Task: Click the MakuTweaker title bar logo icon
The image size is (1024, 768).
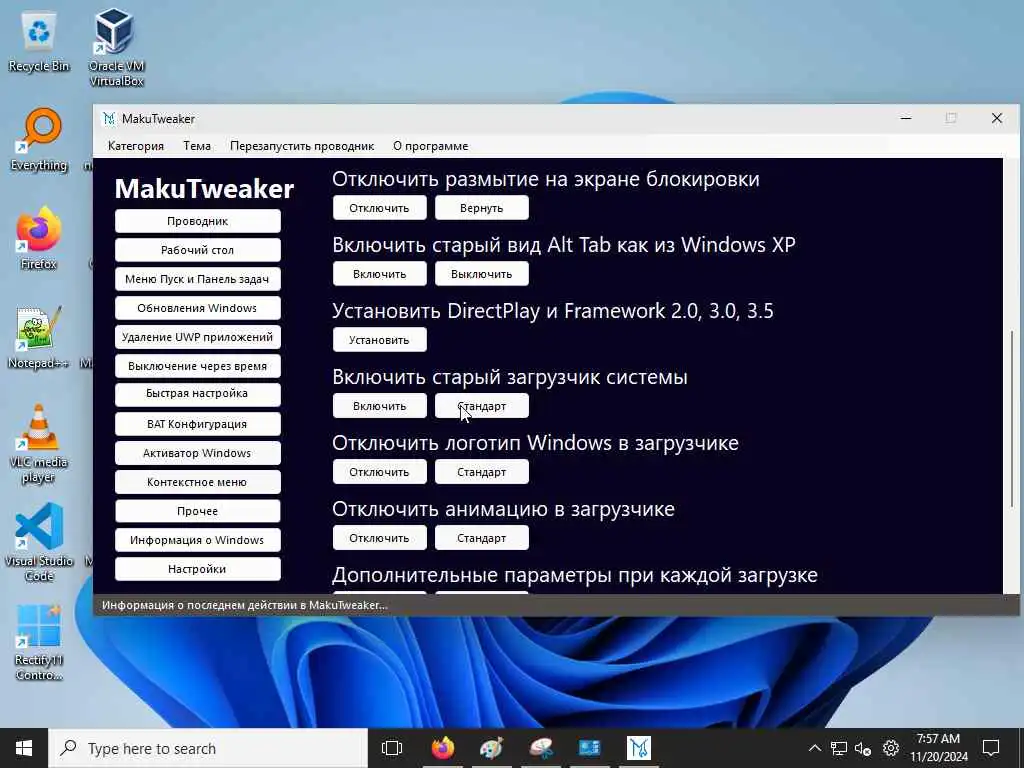Action: tap(108, 118)
